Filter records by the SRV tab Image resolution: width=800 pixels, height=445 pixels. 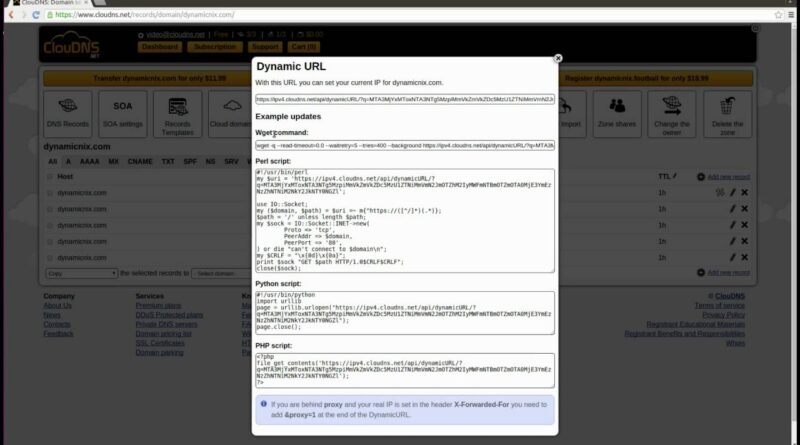(x=231, y=161)
